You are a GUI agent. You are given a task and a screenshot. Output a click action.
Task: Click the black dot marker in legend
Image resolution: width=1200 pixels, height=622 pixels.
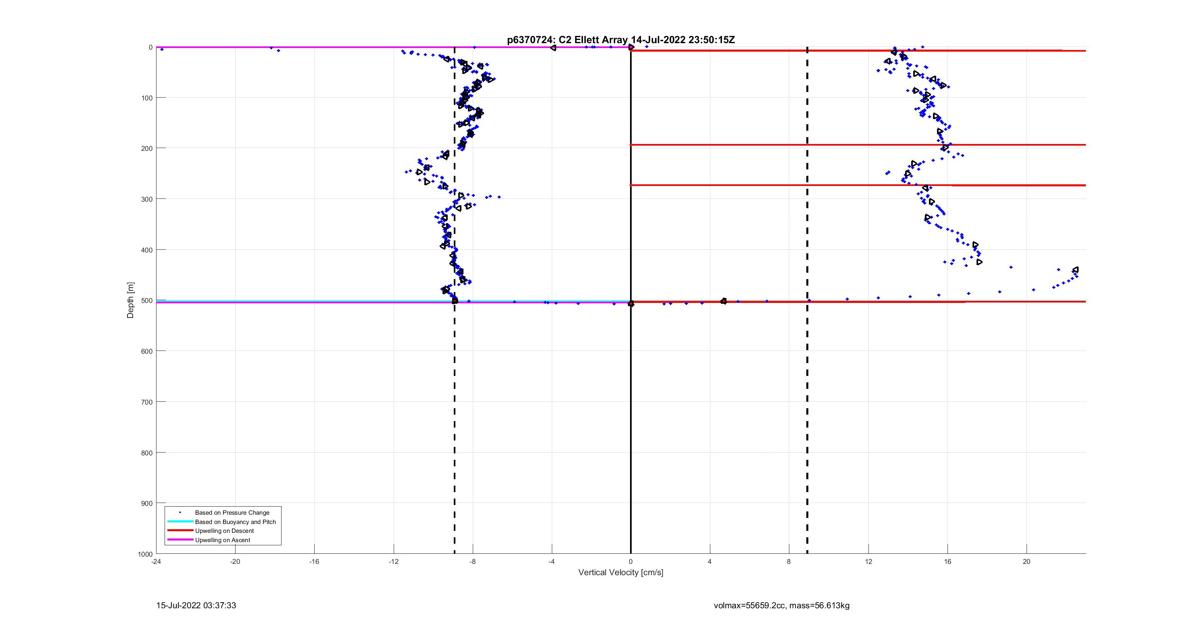179,512
